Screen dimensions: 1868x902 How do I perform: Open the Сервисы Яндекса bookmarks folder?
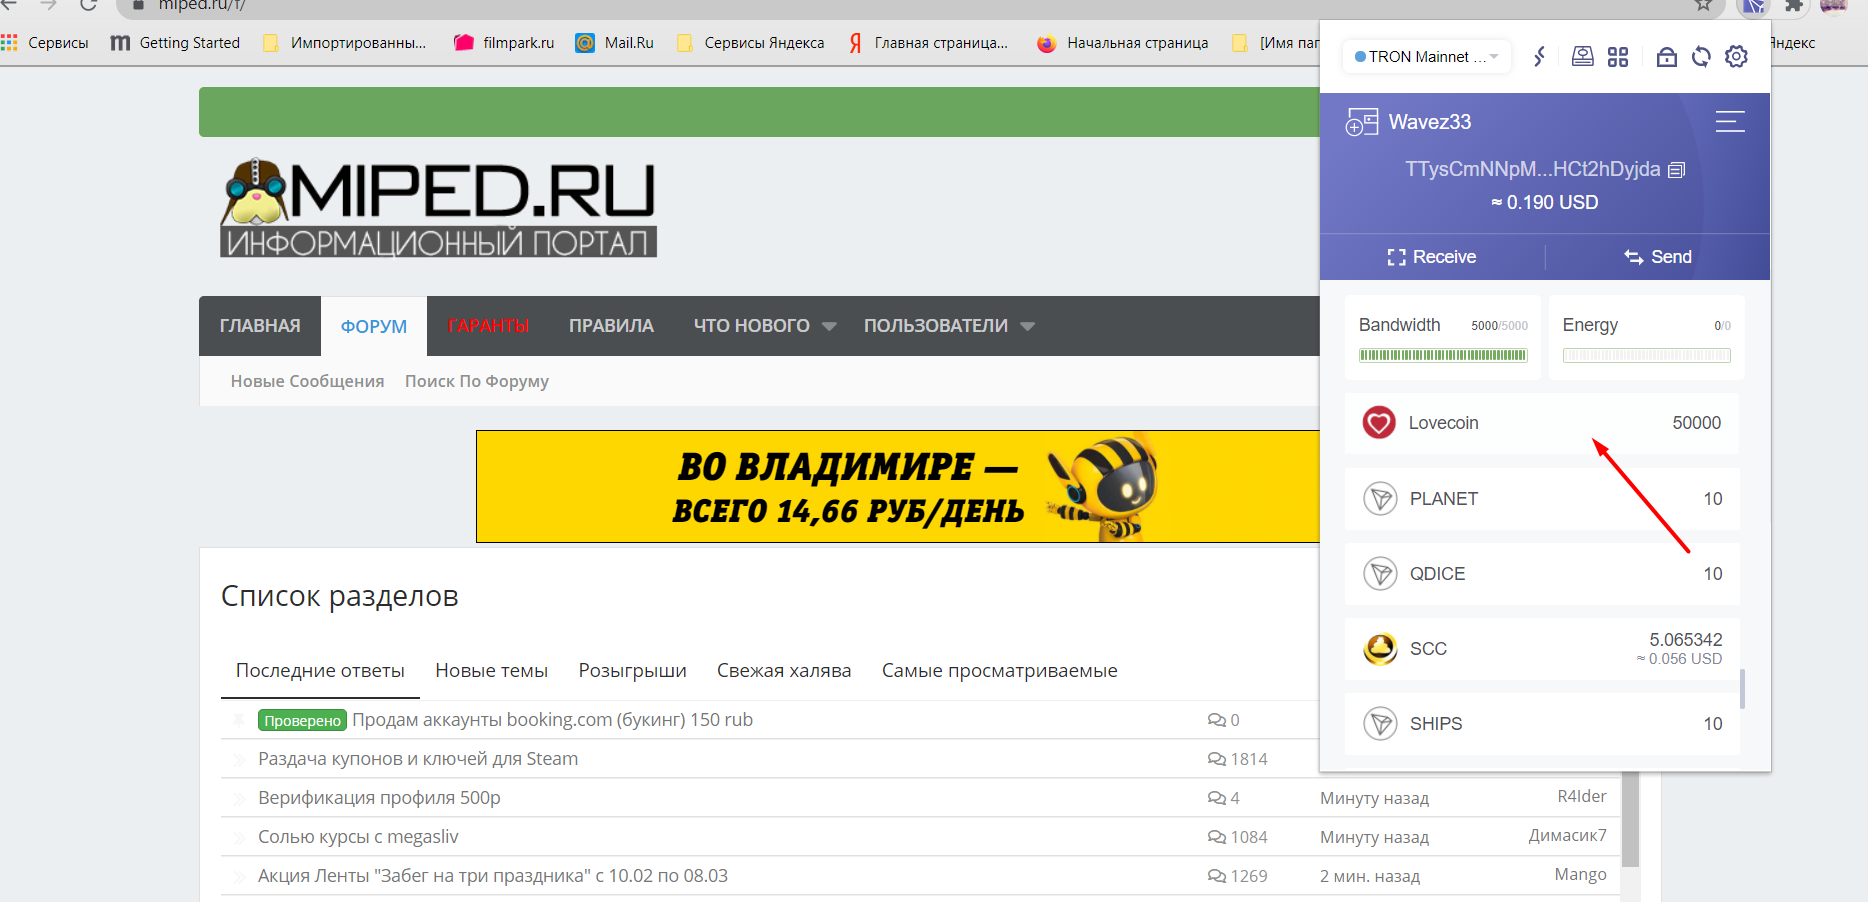(751, 43)
